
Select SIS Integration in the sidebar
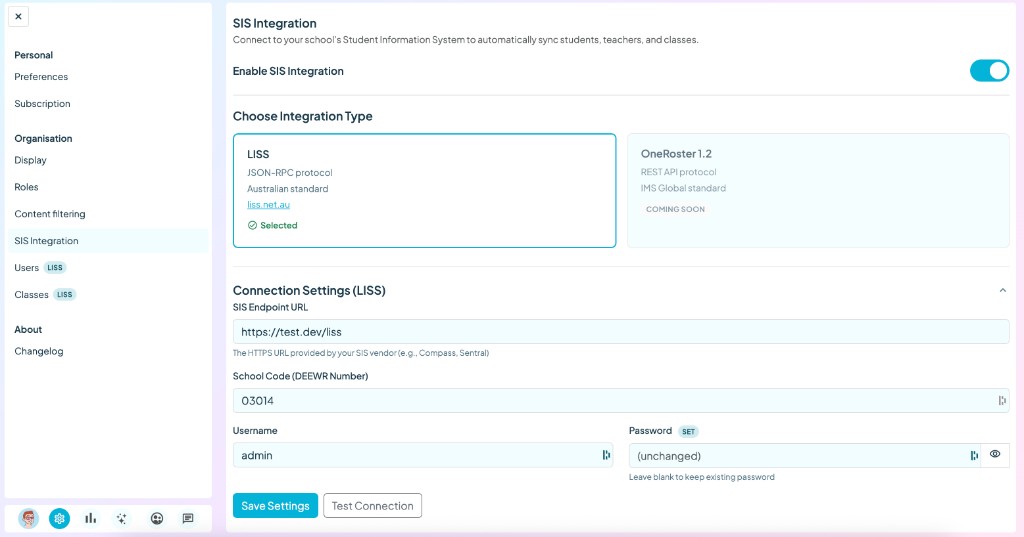pyautogui.click(x=108, y=240)
